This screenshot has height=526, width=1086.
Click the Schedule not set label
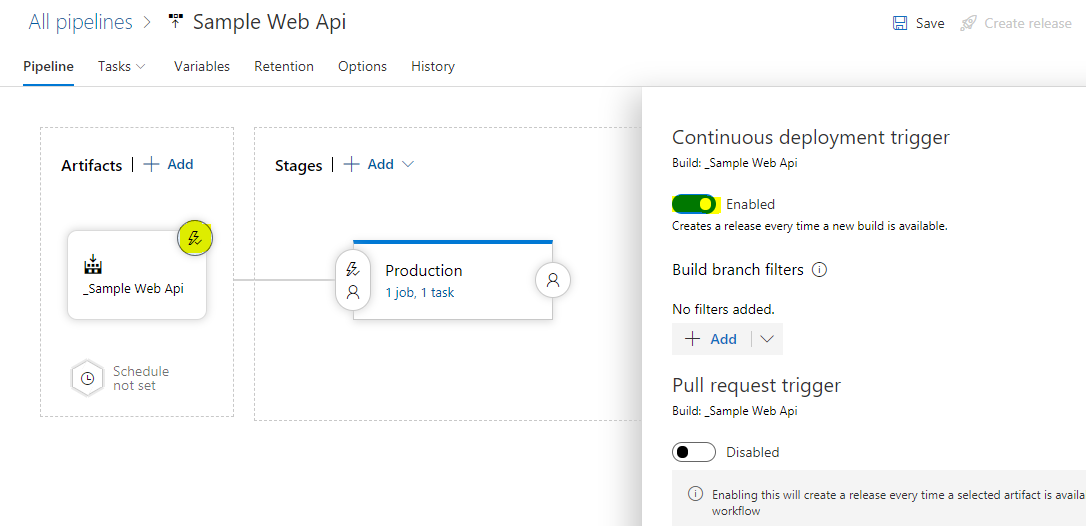[141, 378]
